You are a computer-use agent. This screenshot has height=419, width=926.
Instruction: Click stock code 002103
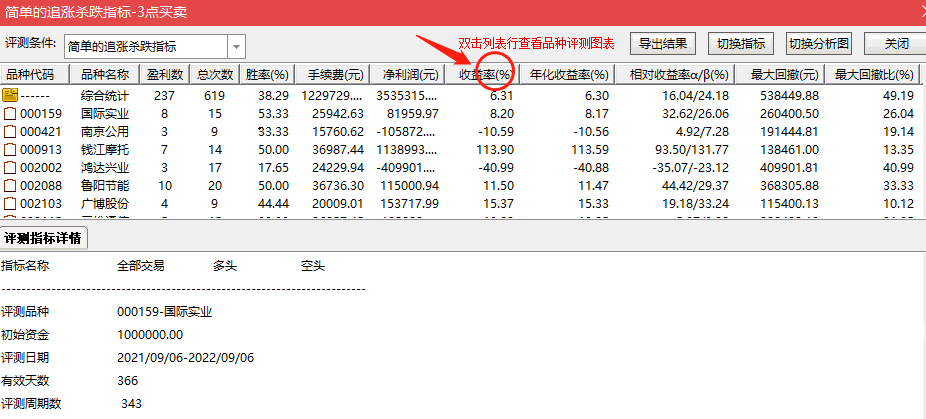(x=41, y=204)
